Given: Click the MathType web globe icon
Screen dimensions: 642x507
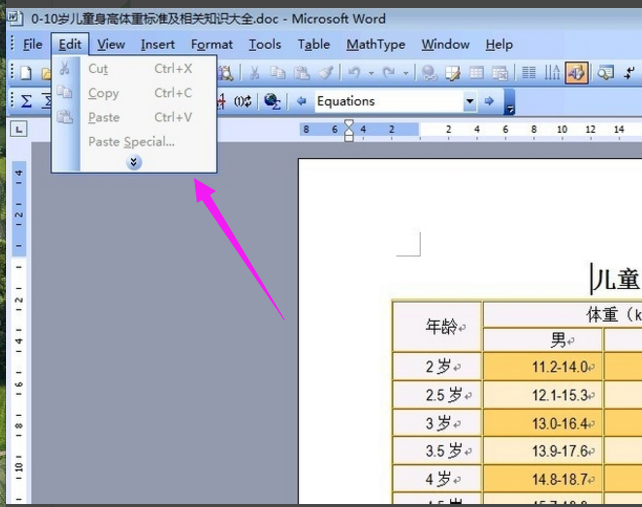Looking at the screenshot, I should pyautogui.click(x=271, y=101).
